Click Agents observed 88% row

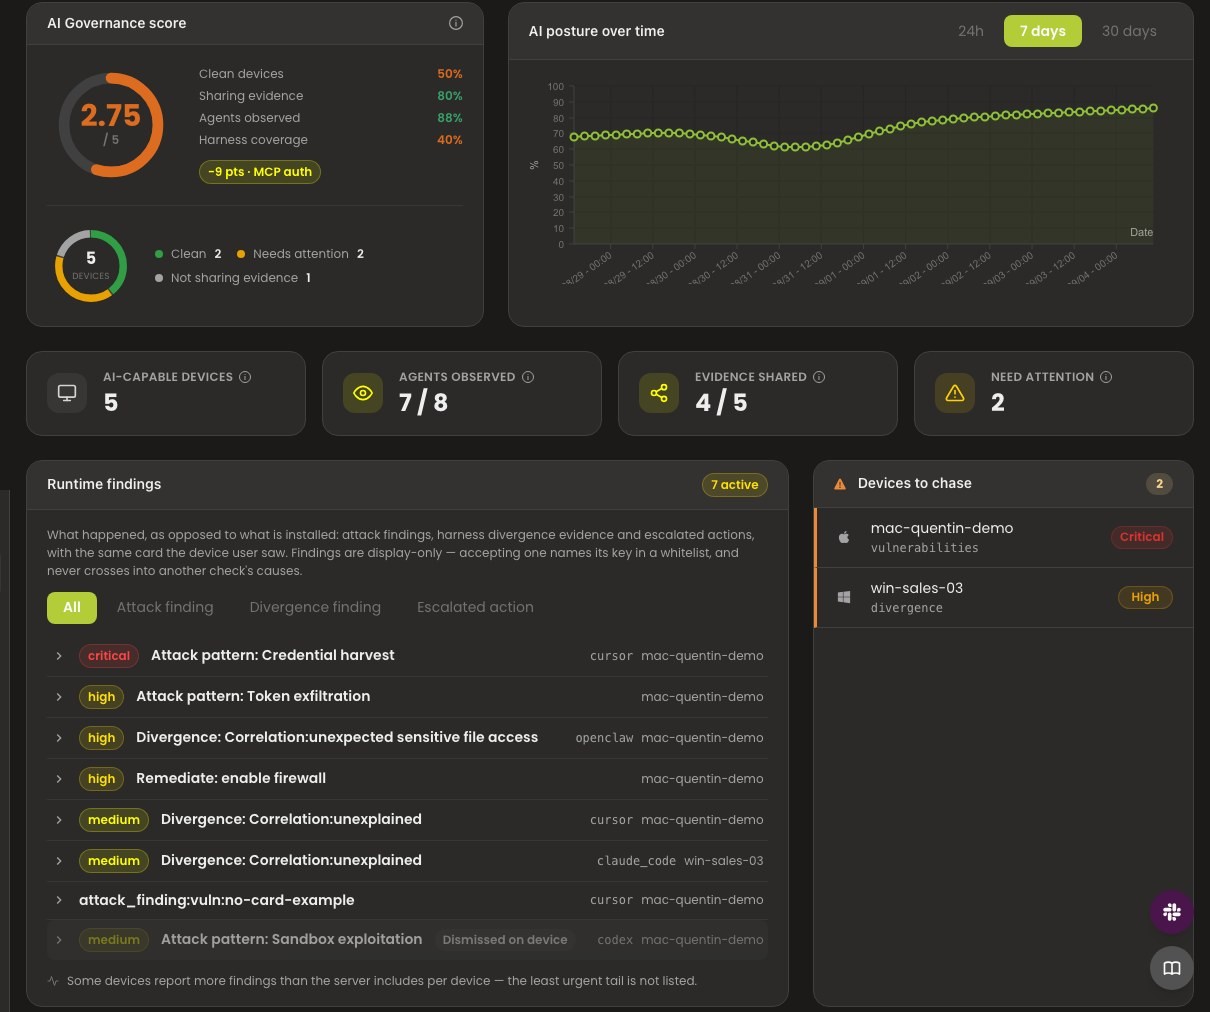pyautogui.click(x=330, y=118)
